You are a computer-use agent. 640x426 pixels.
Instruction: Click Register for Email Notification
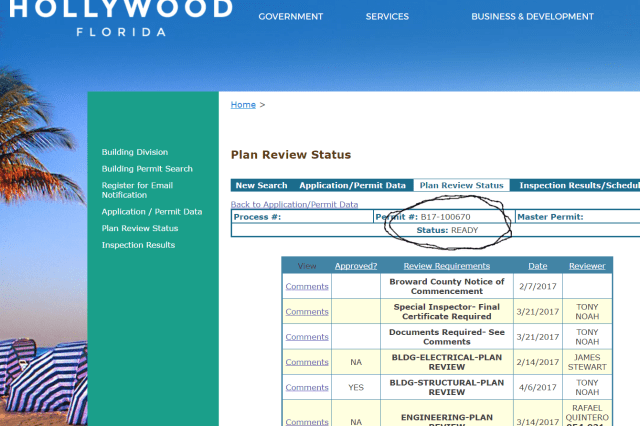click(x=138, y=190)
